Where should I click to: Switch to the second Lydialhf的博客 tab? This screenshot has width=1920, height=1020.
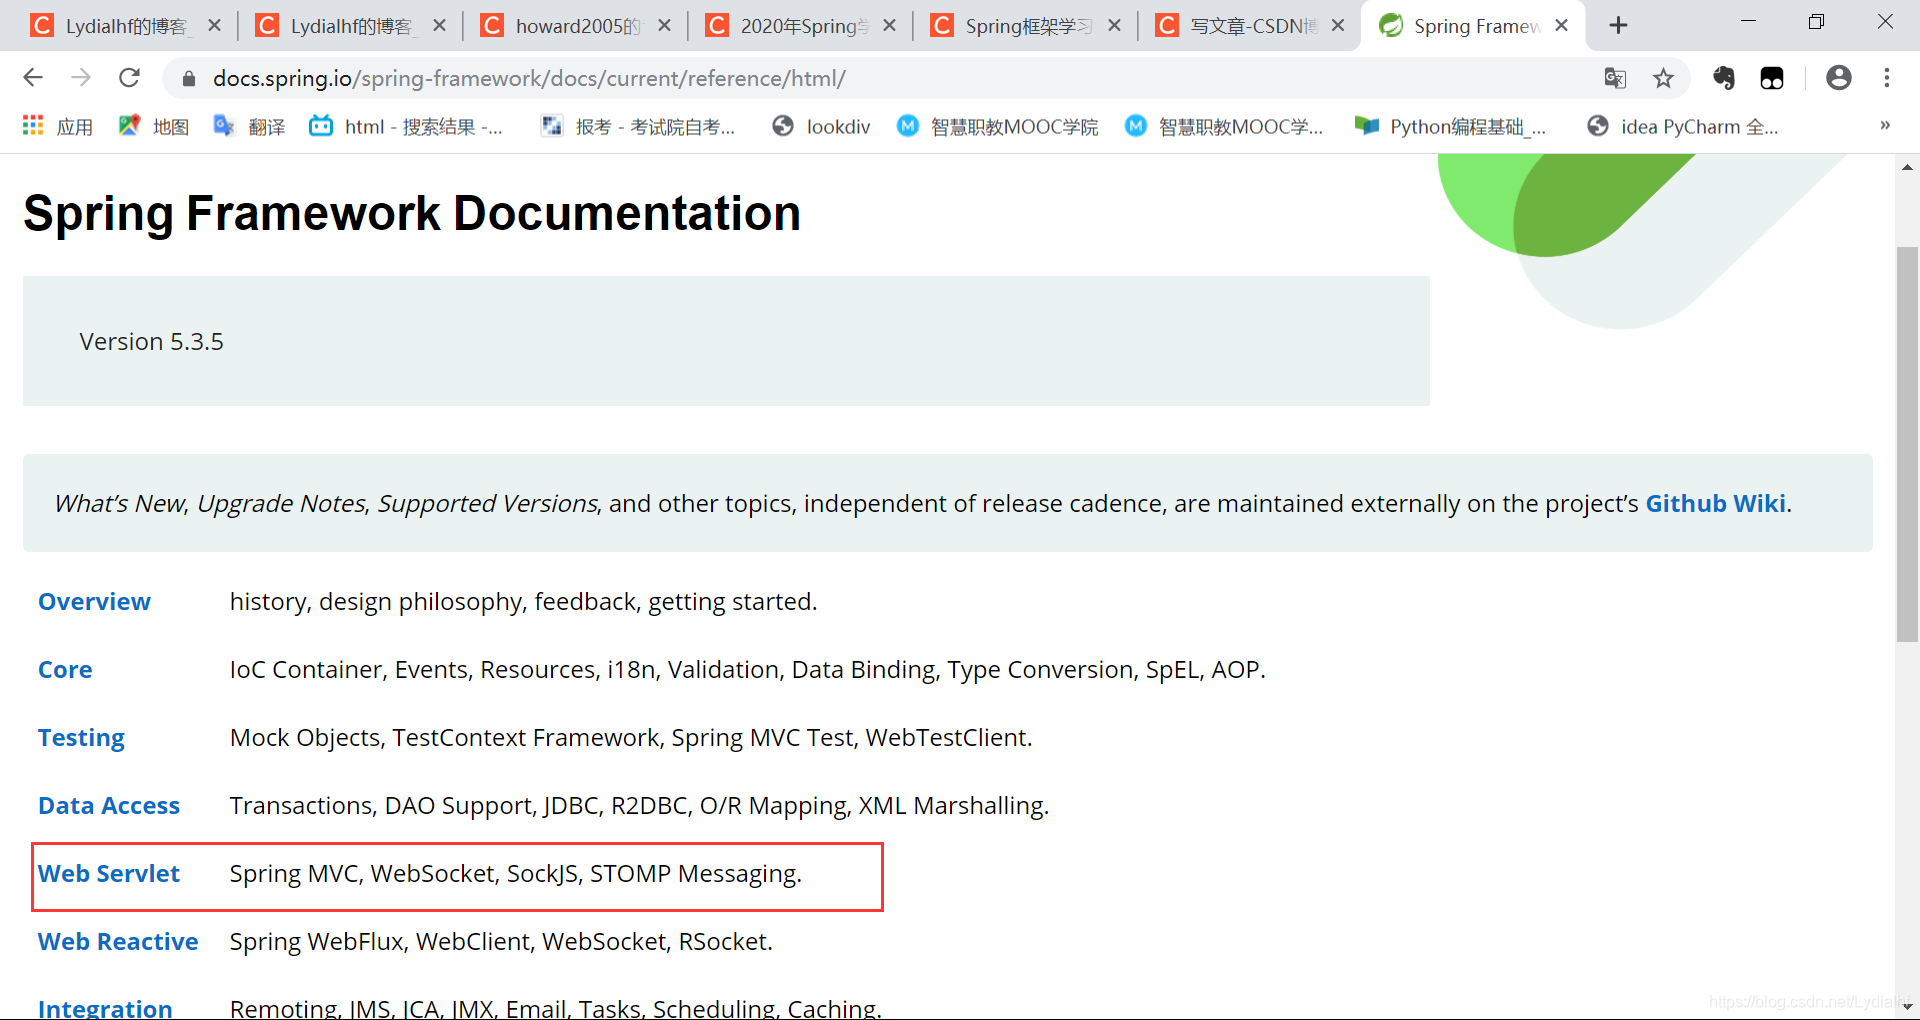[350, 26]
